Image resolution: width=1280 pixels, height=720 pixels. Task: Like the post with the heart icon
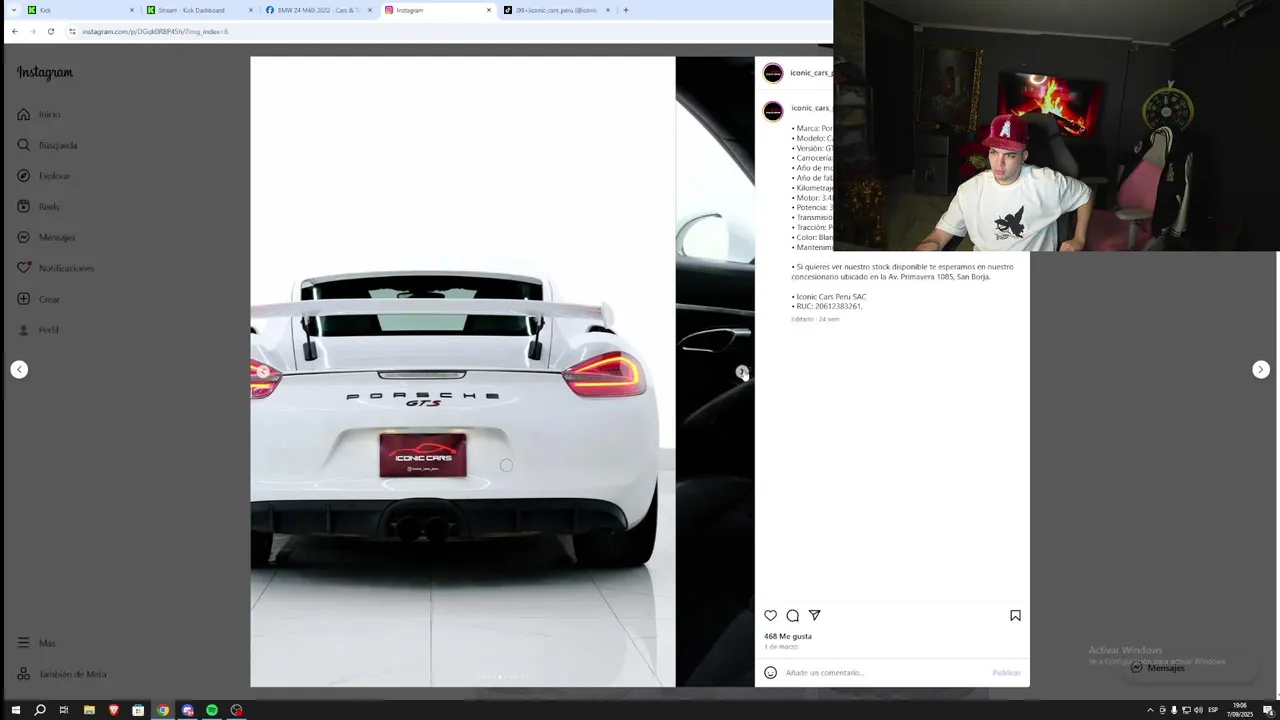tap(770, 616)
